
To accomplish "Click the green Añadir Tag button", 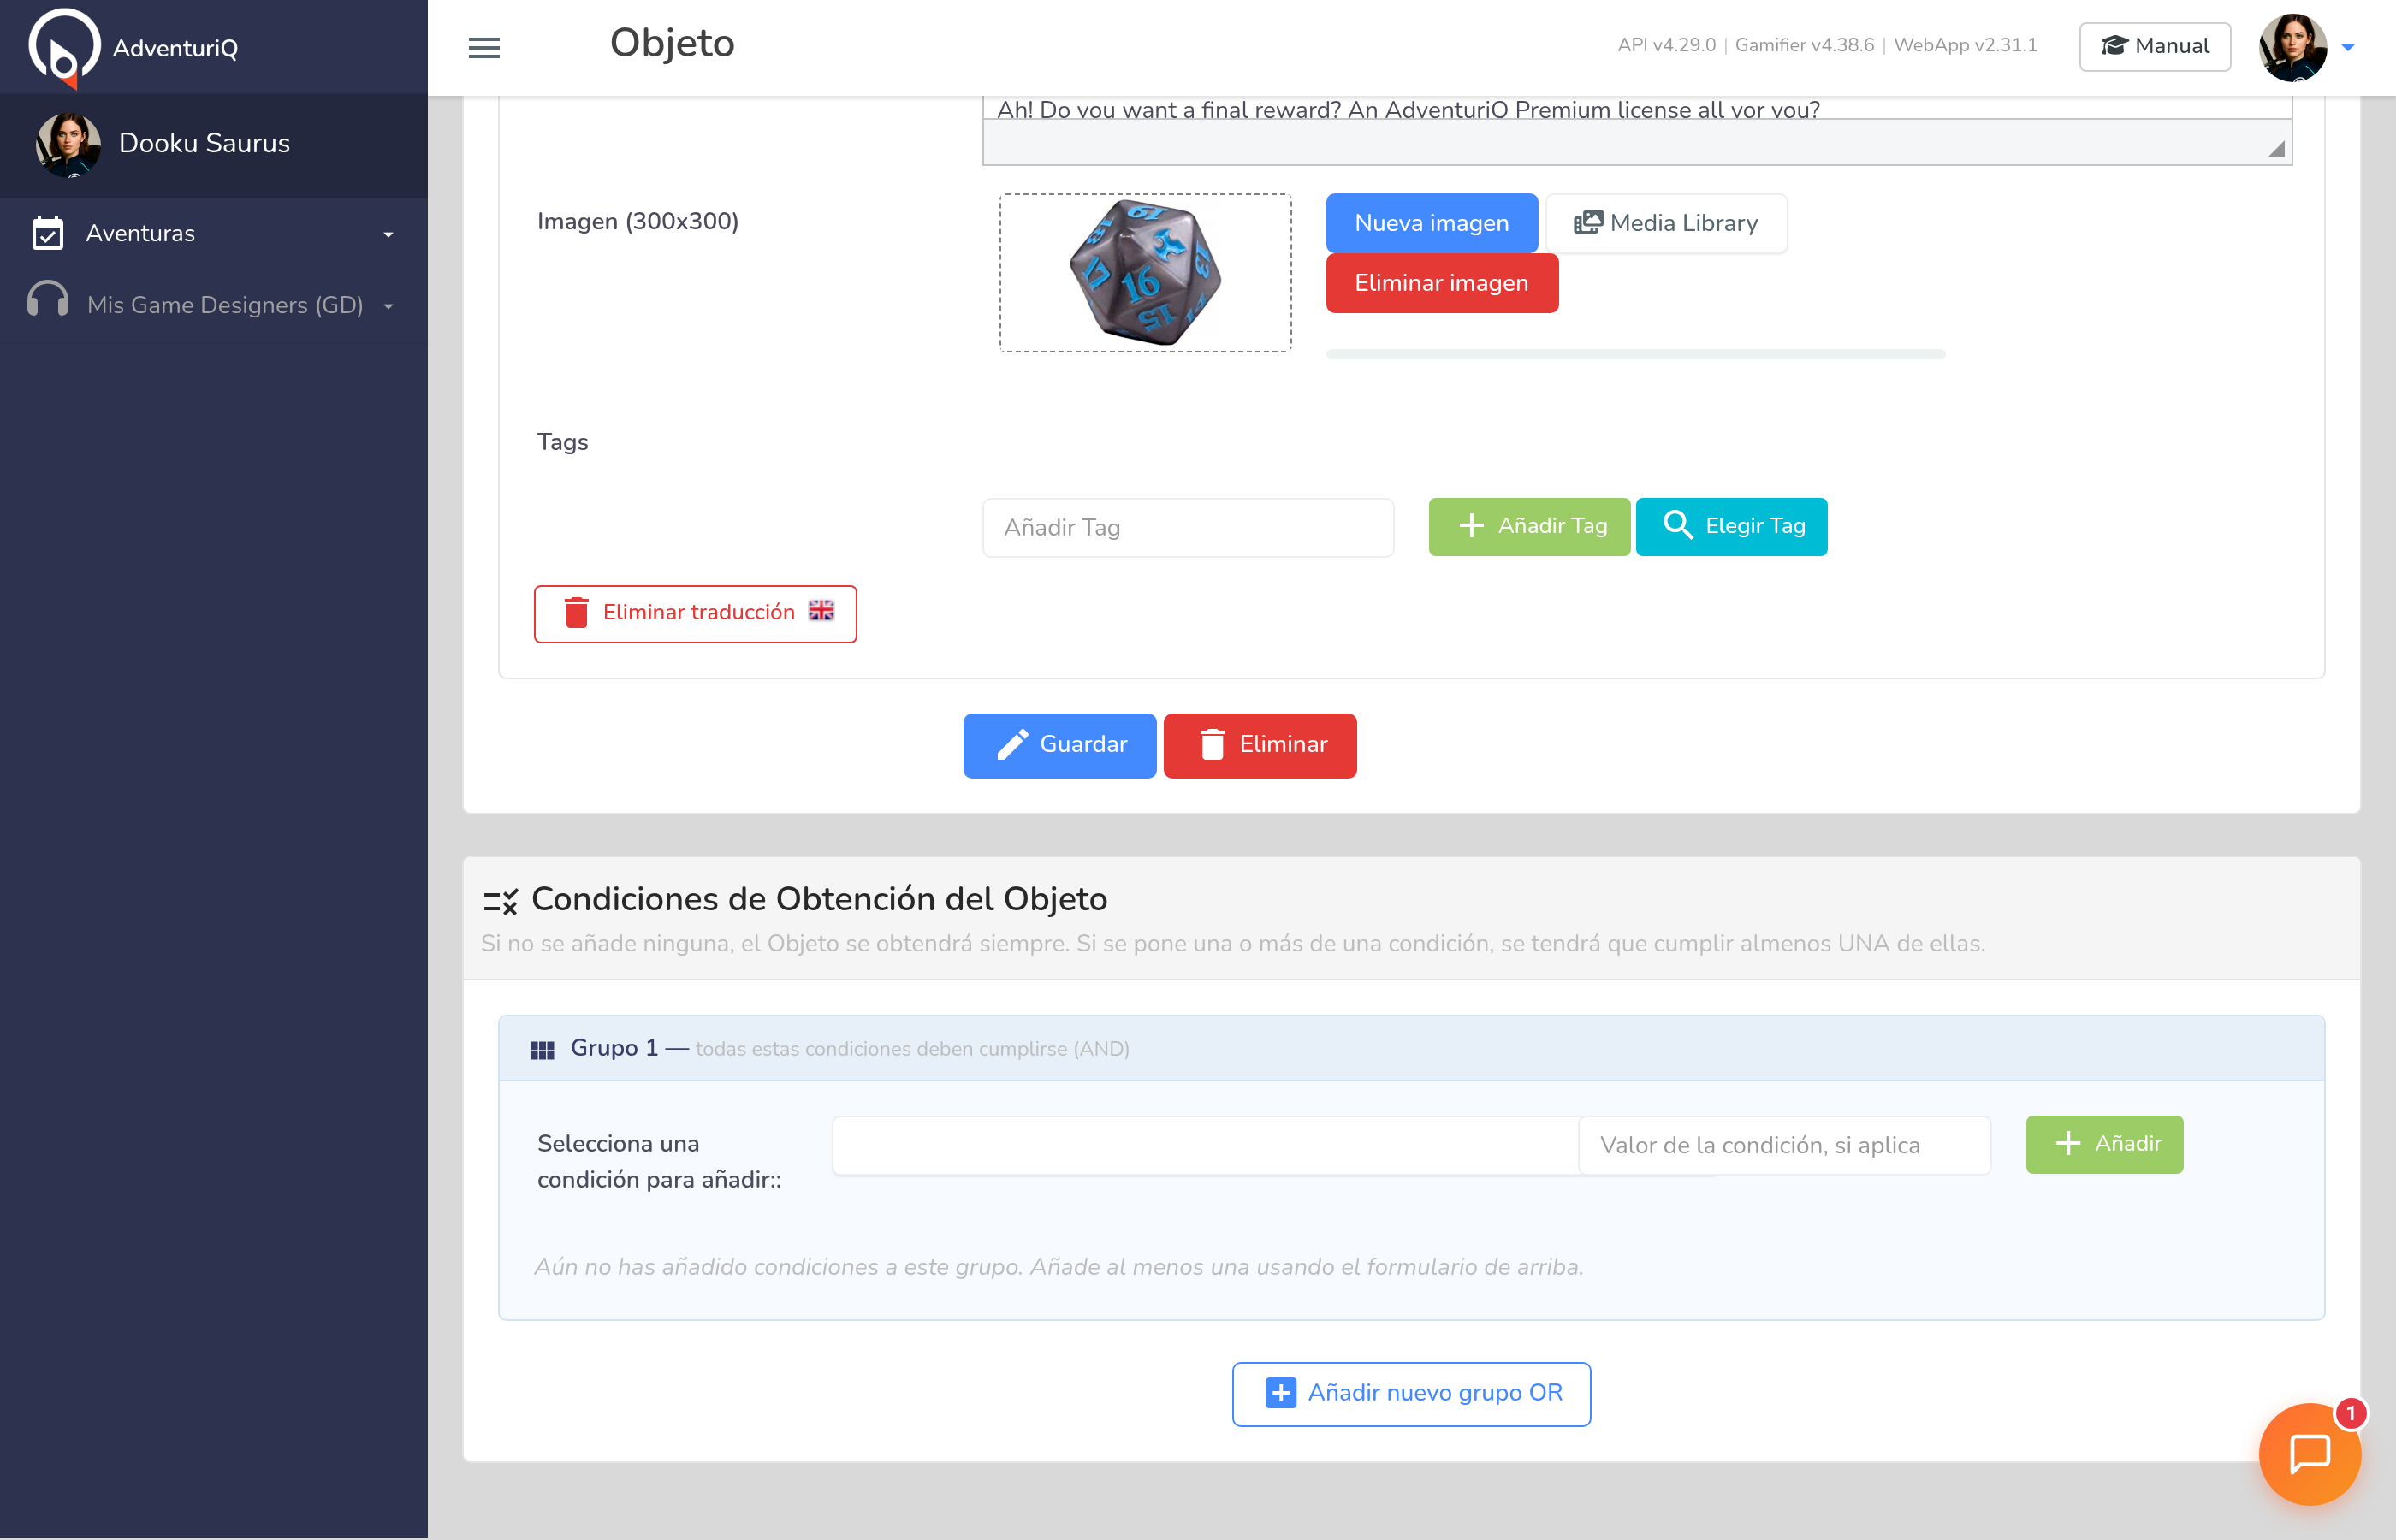I will 1529,526.
